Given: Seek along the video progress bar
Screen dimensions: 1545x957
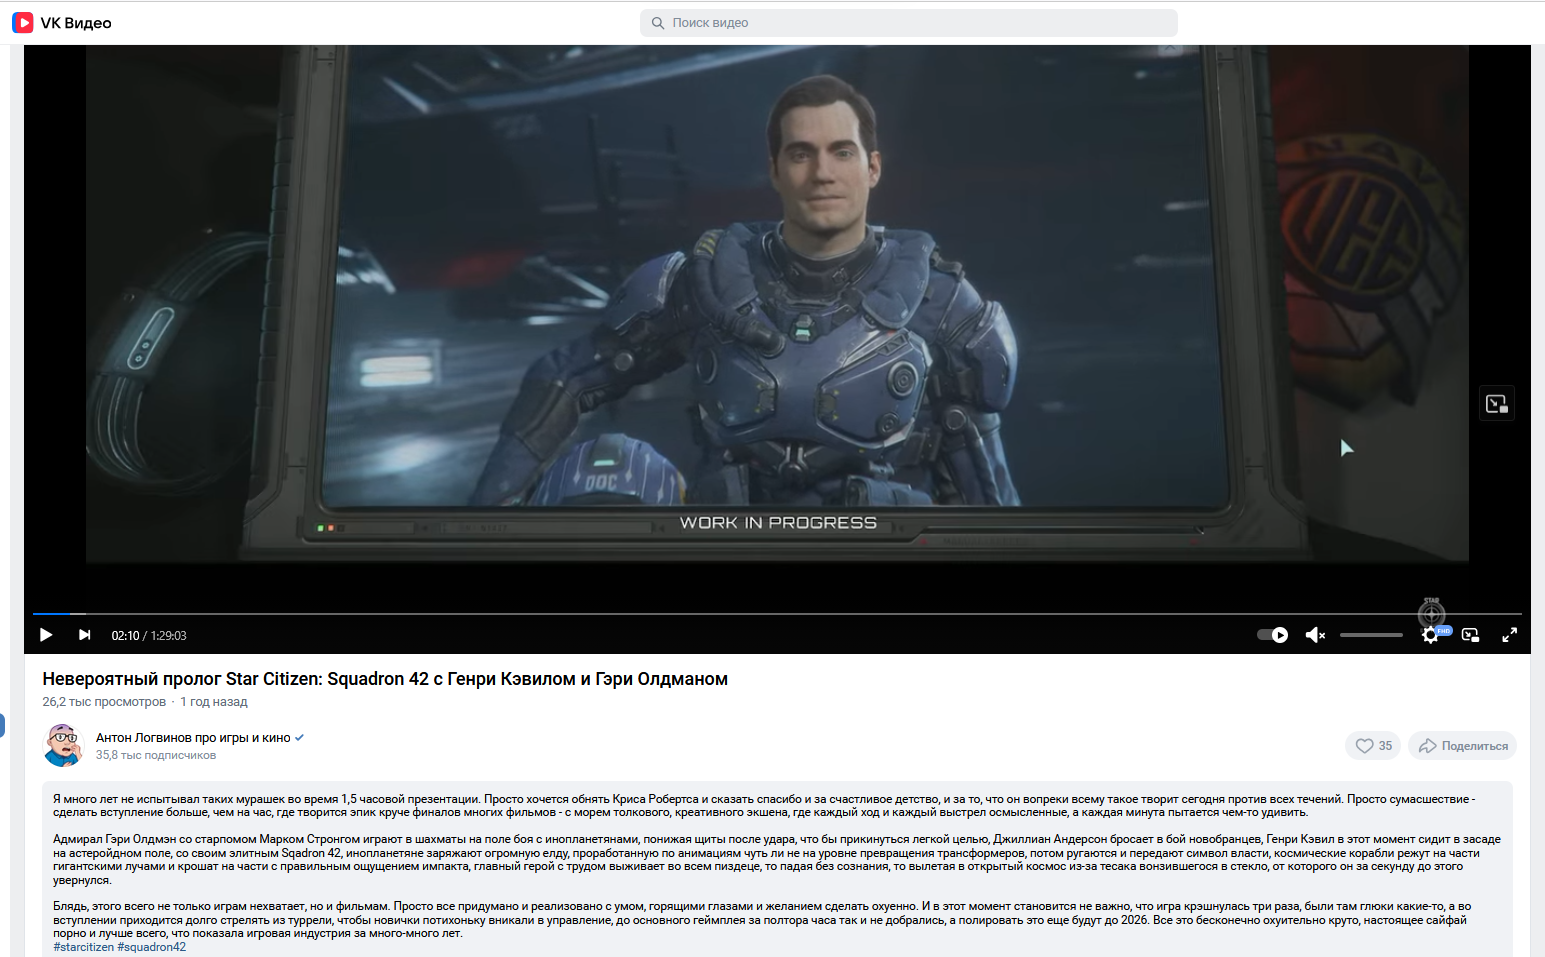Looking at the screenshot, I should click(x=777, y=614).
